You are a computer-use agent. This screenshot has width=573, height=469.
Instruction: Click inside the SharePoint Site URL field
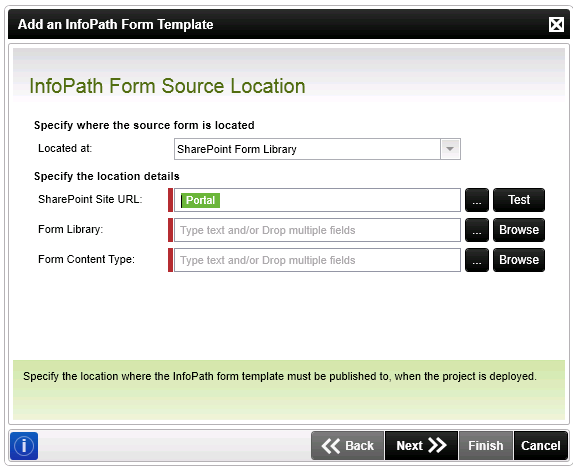point(317,200)
